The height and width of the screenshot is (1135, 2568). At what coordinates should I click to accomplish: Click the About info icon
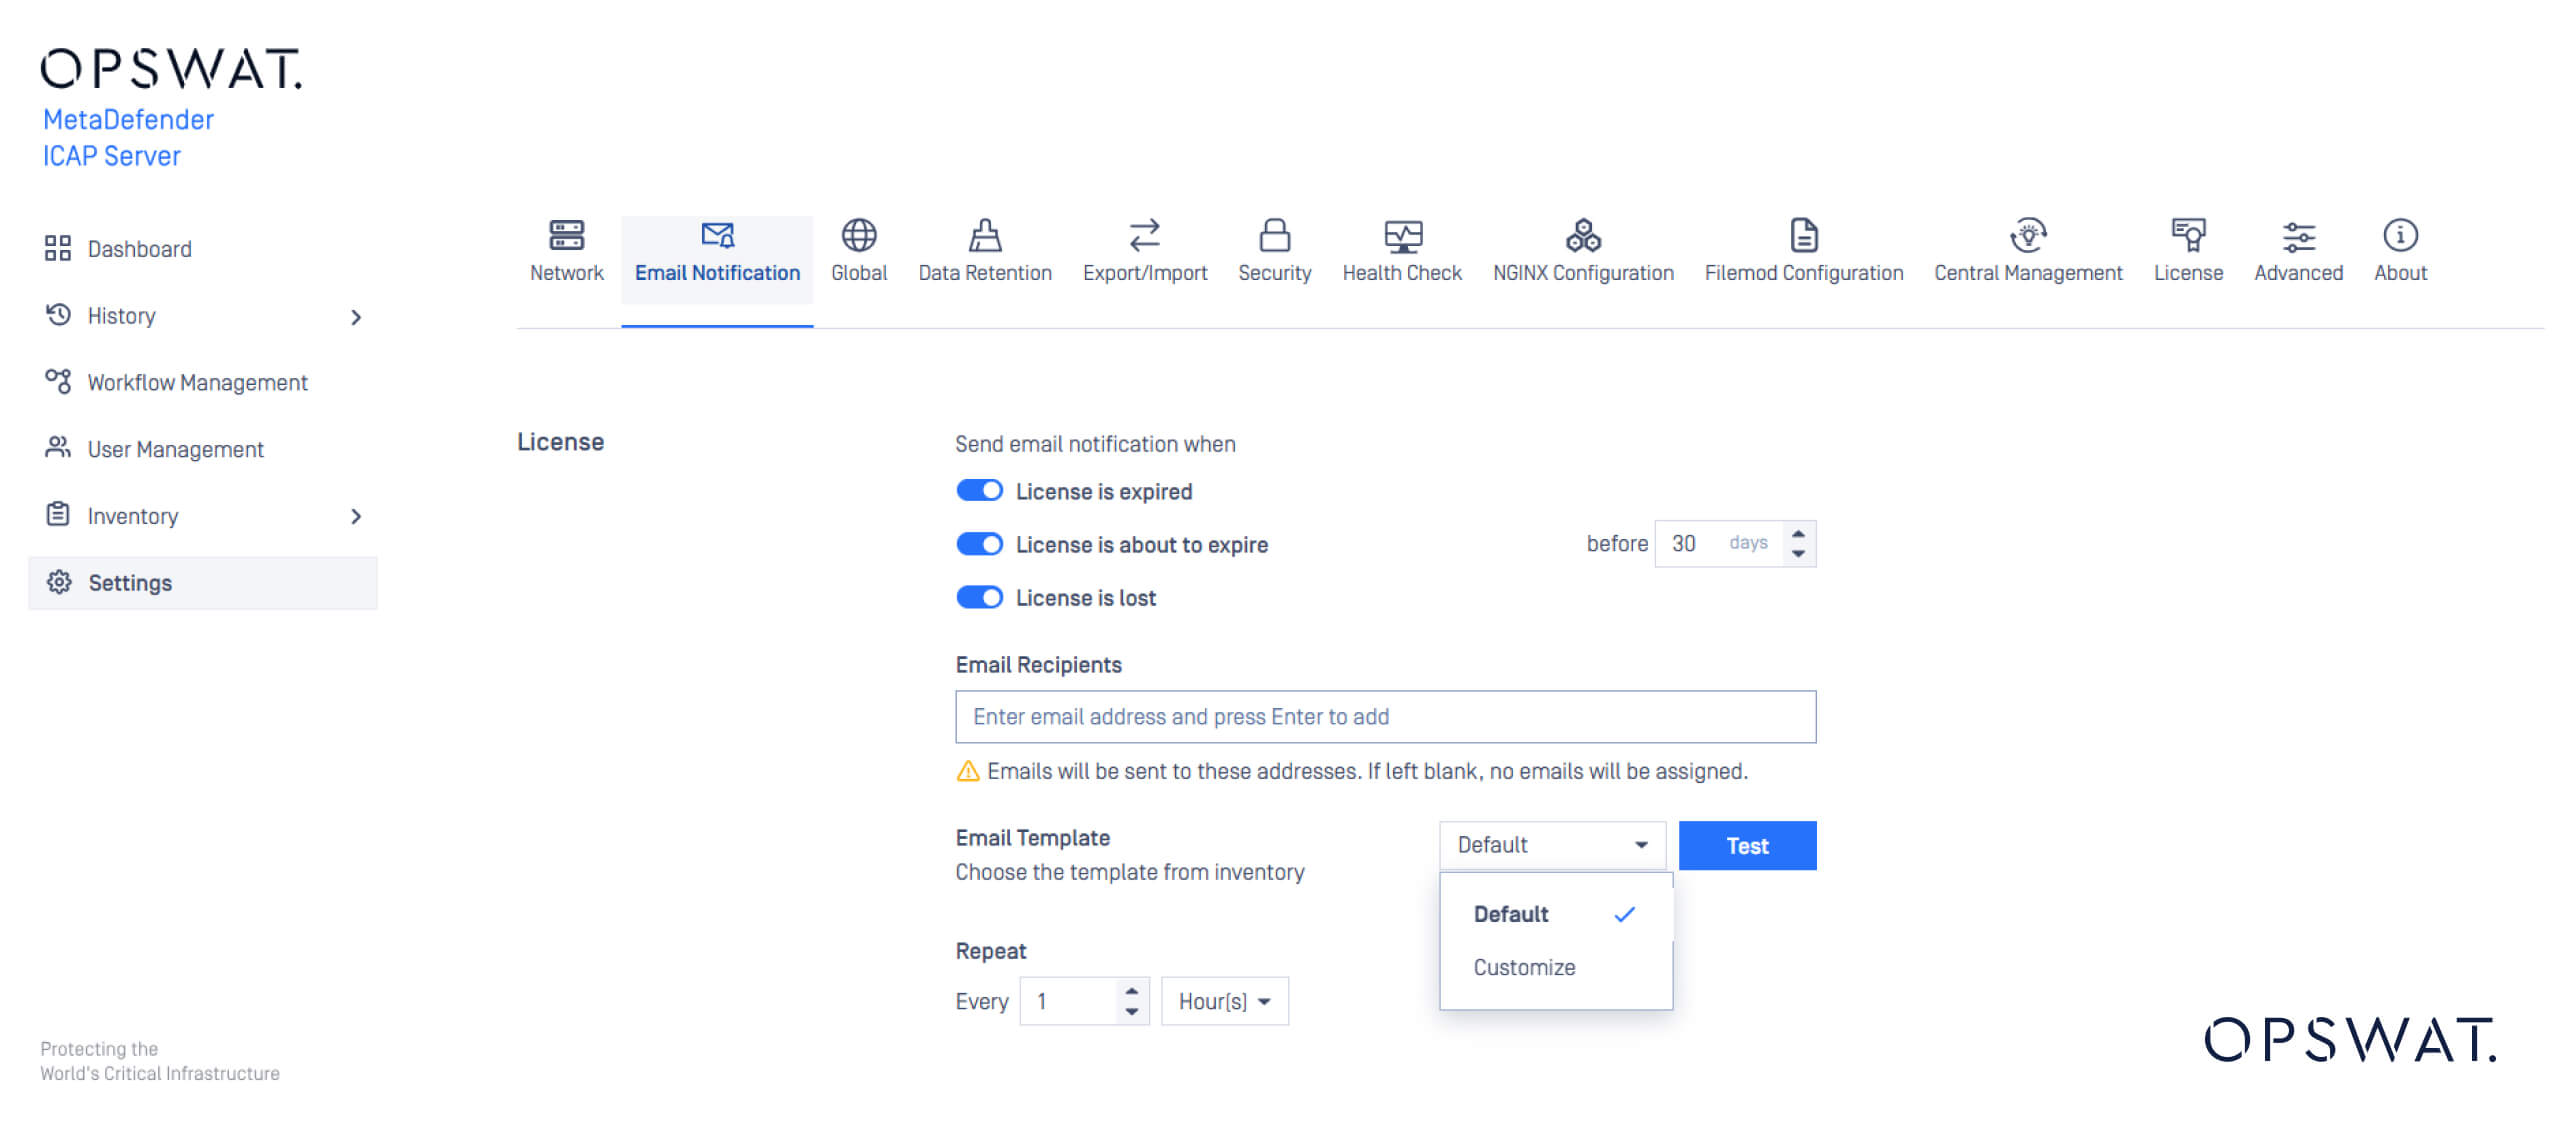(2400, 236)
